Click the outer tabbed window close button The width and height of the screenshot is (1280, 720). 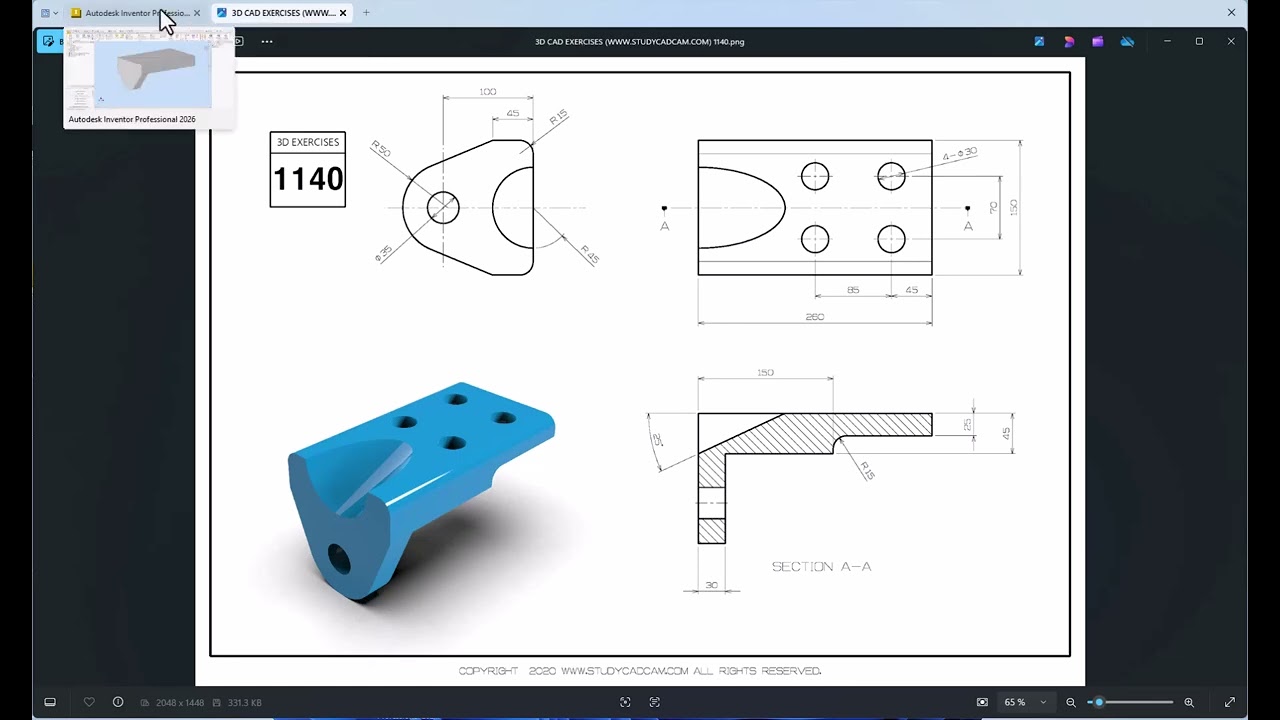pos(1232,13)
